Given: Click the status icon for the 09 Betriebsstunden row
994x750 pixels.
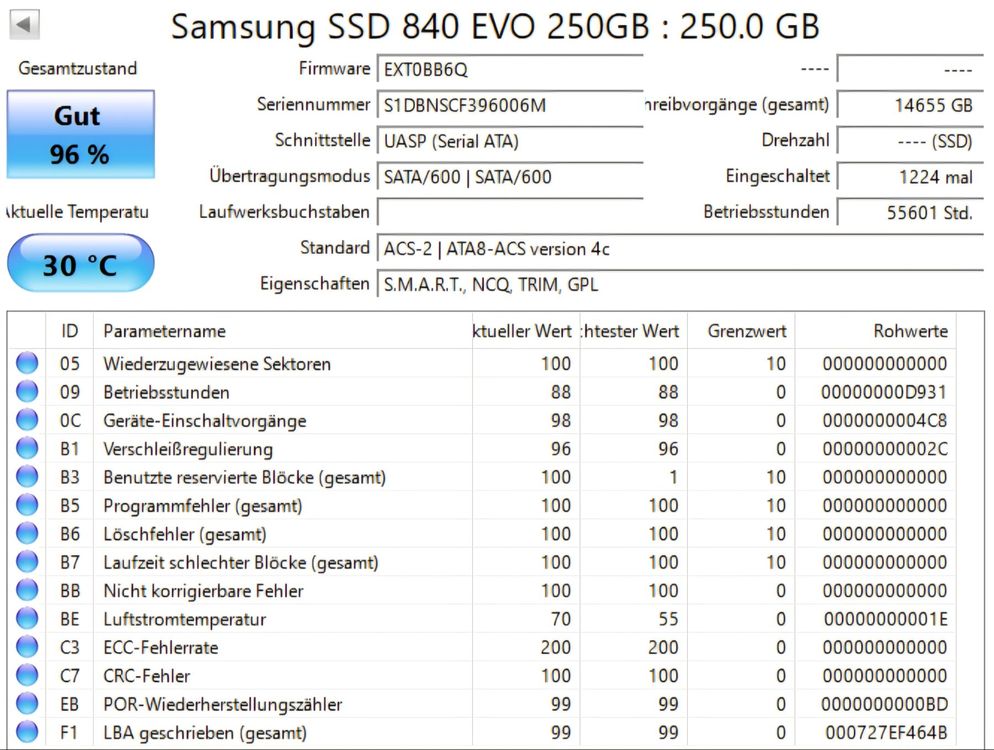Looking at the screenshot, I should tap(27, 392).
